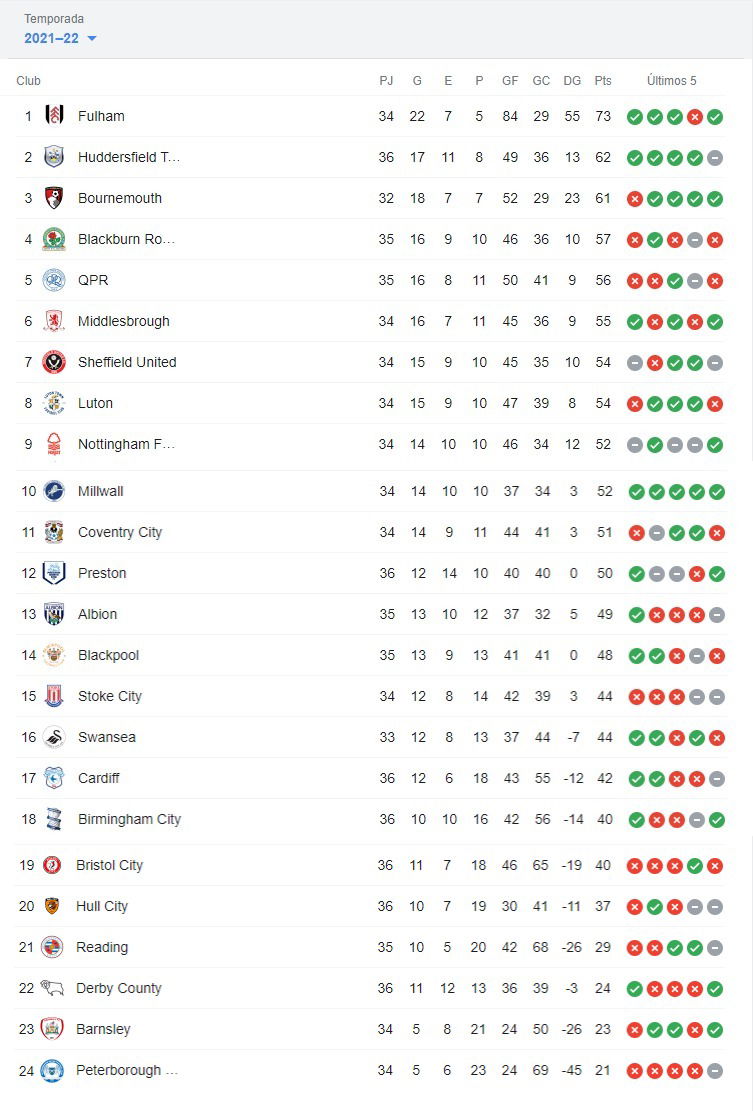Screen dimensions: 753x1111
Task: Click the Sheffield United crest icon
Action: [x=54, y=362]
